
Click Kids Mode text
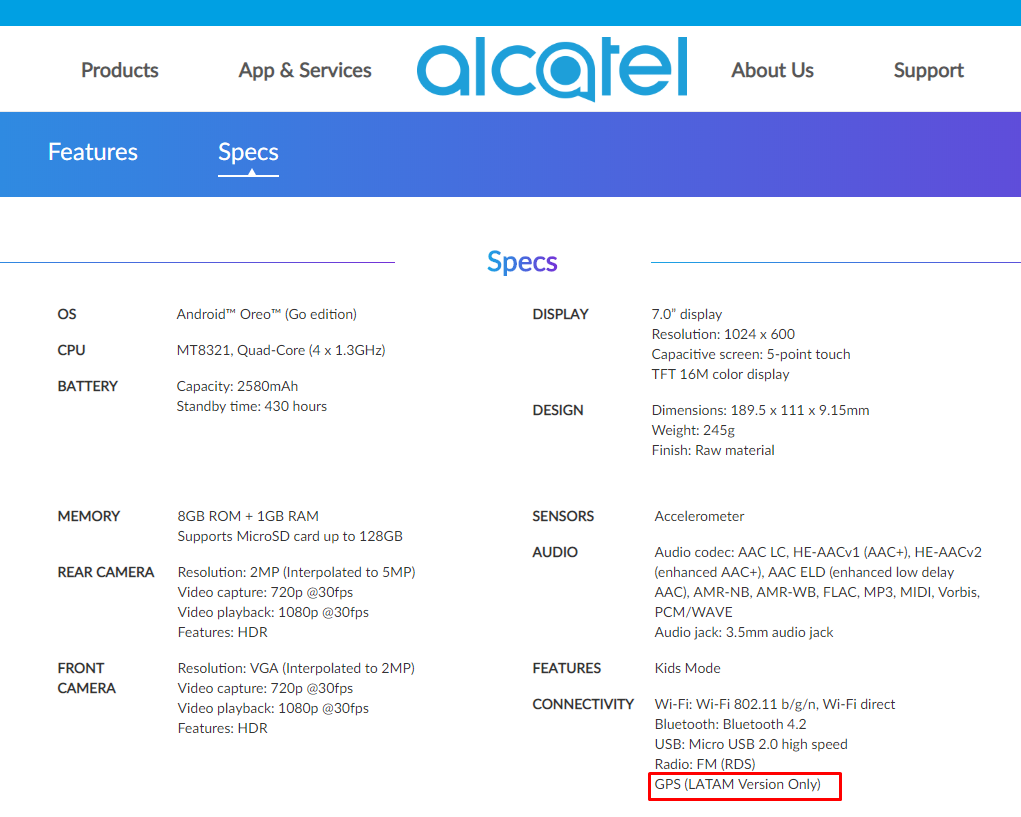click(688, 668)
